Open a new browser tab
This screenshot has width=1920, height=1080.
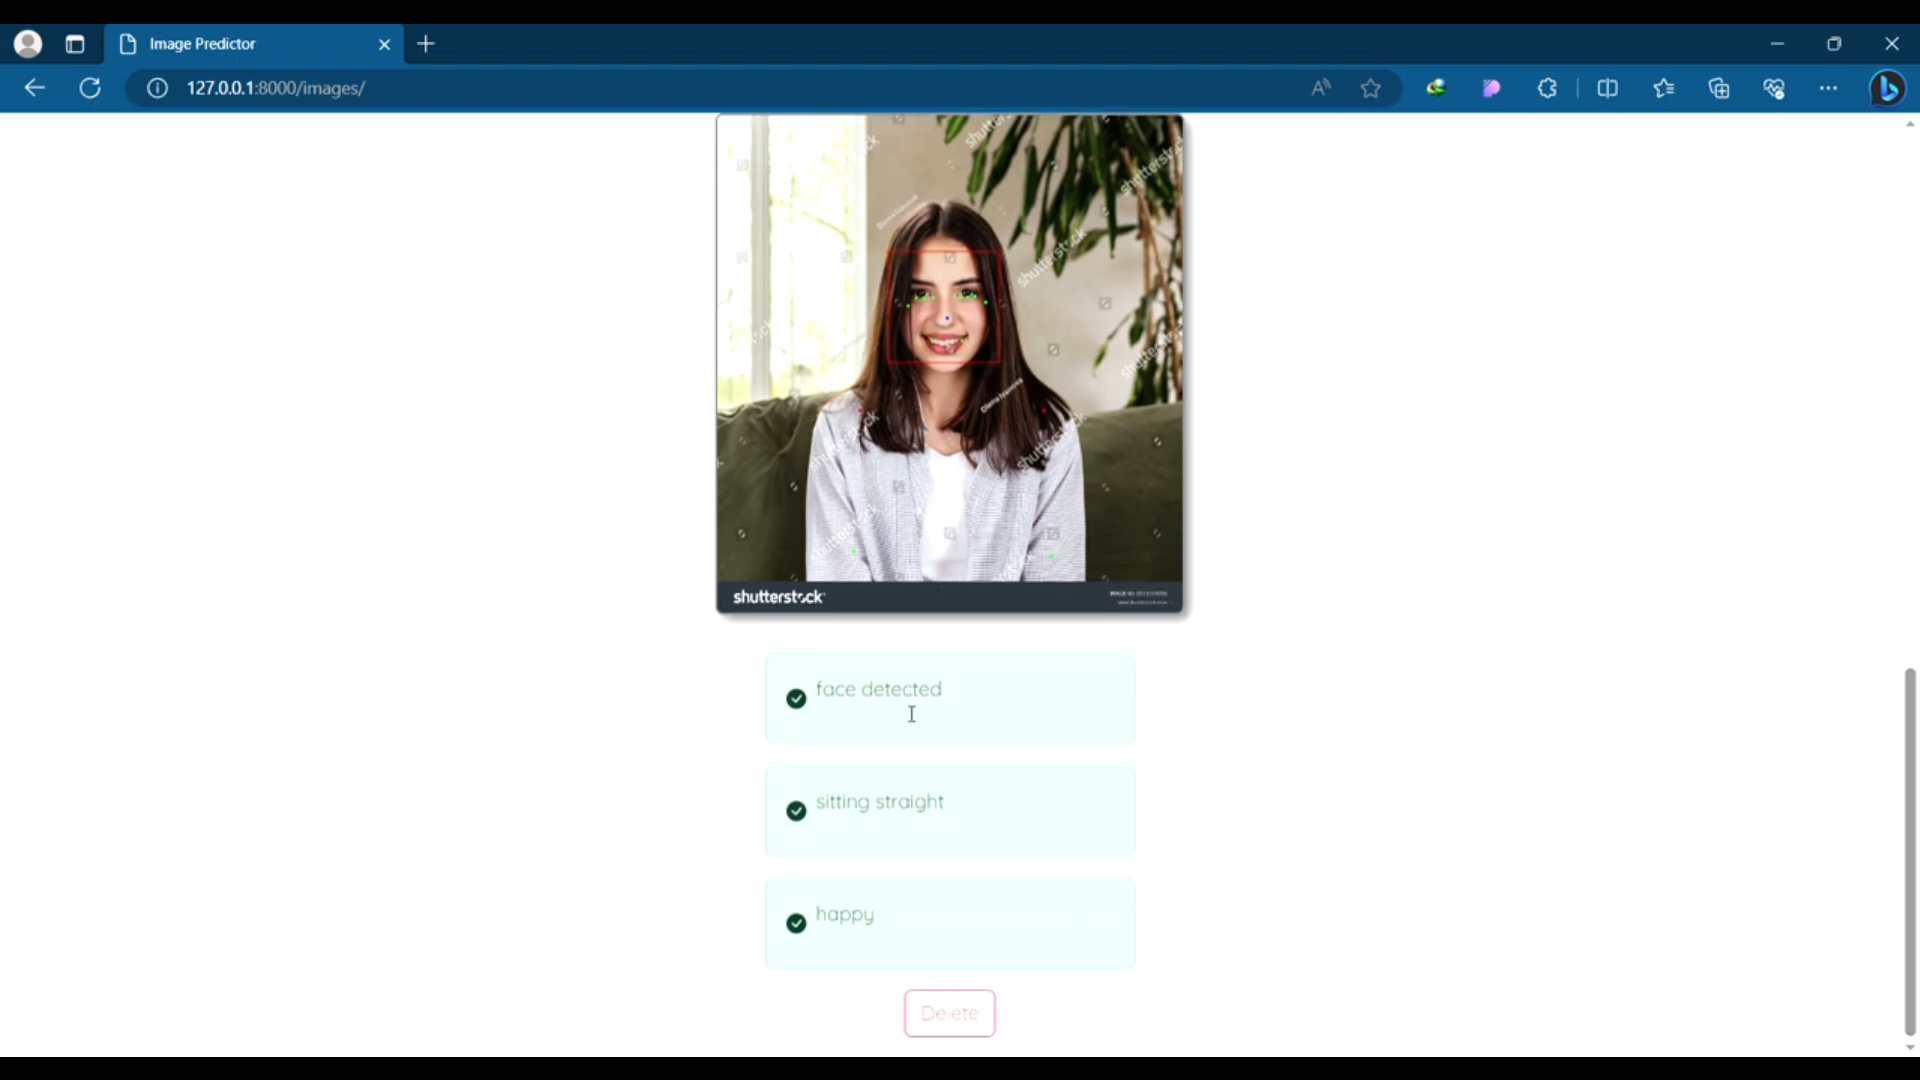click(427, 43)
